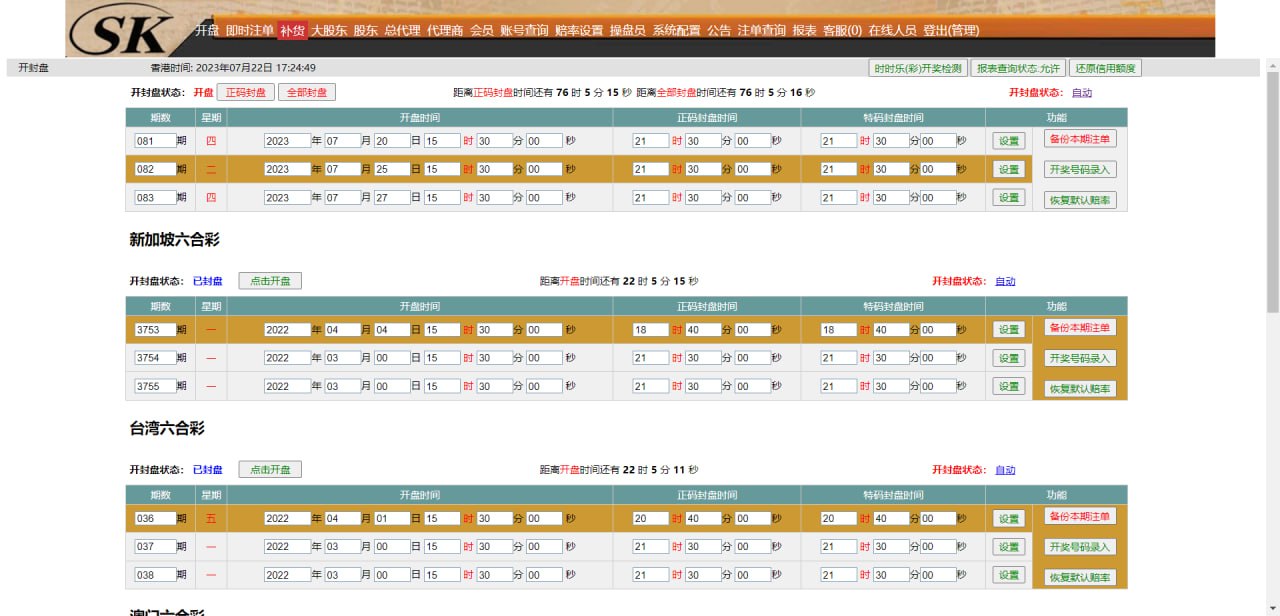
Task: Click 开奖号码录入 in 新加坡六合彩 section
Action: 1080,358
